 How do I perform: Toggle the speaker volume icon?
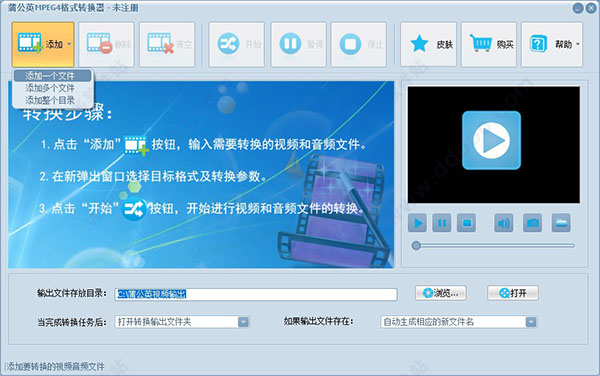click(x=504, y=223)
